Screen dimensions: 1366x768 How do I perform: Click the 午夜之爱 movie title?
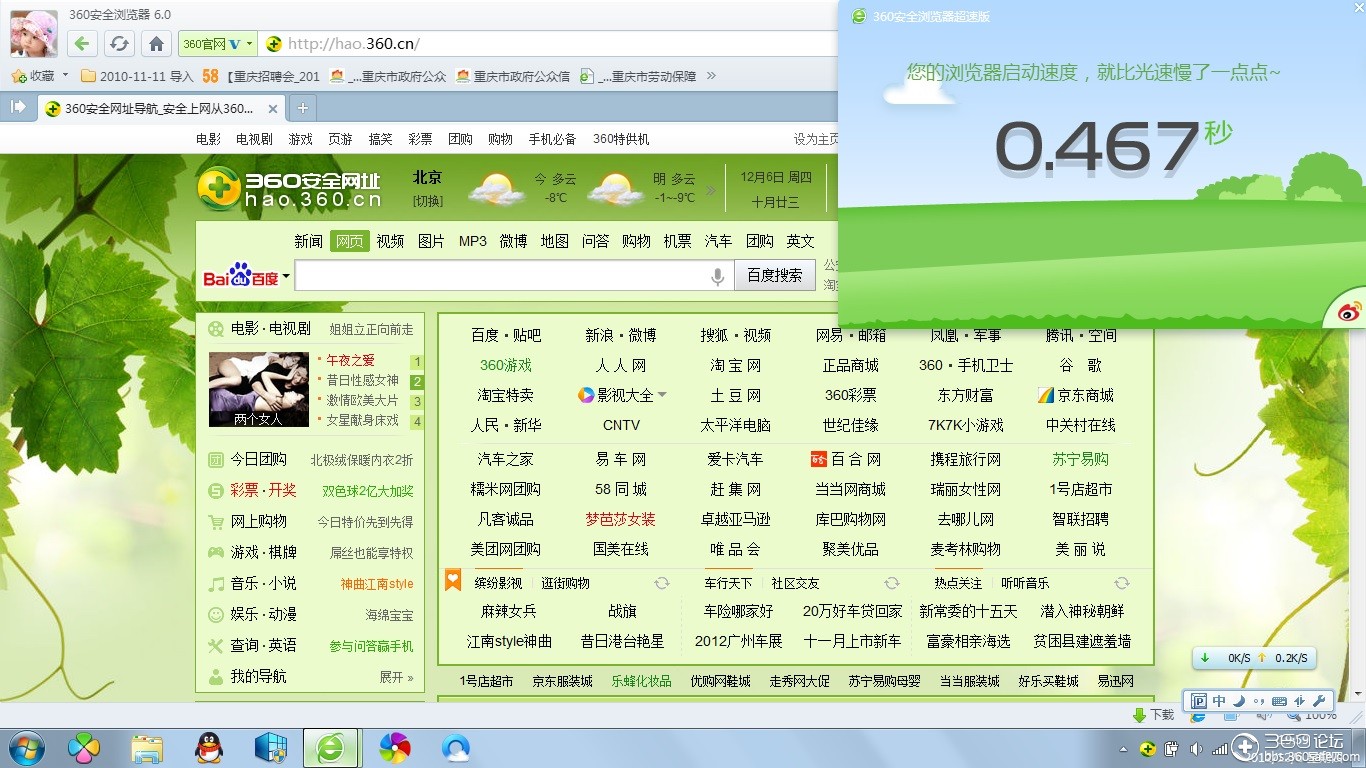click(x=350, y=360)
